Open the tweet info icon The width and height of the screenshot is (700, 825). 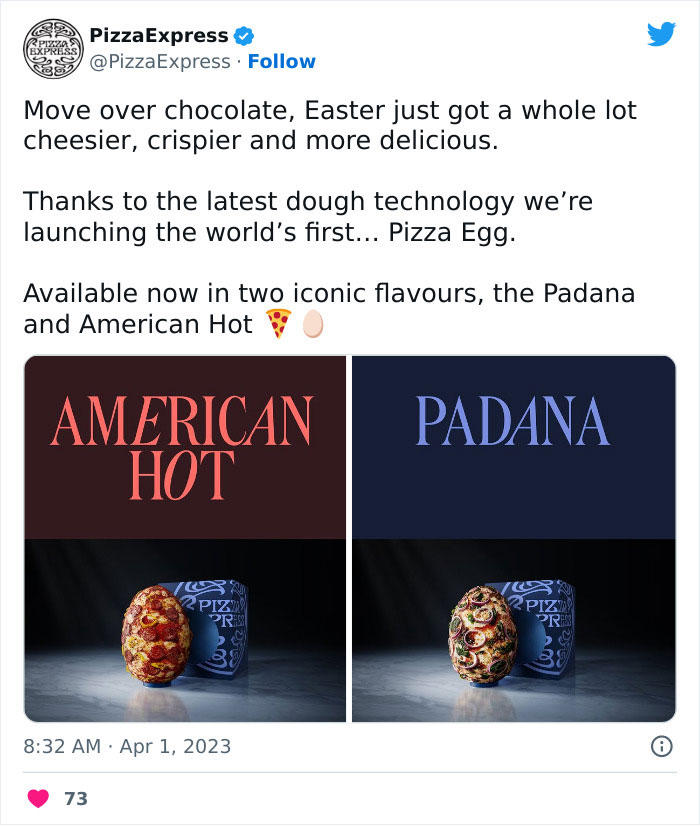(660, 746)
